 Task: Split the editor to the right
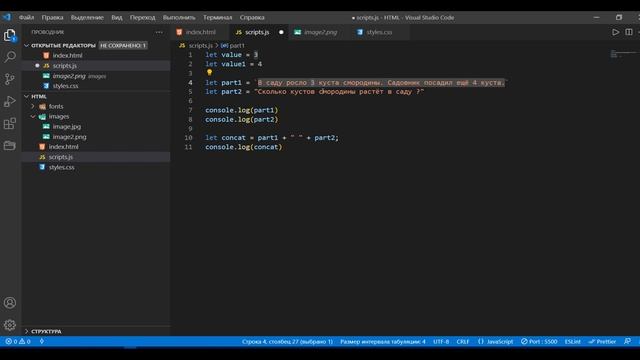(x=629, y=32)
